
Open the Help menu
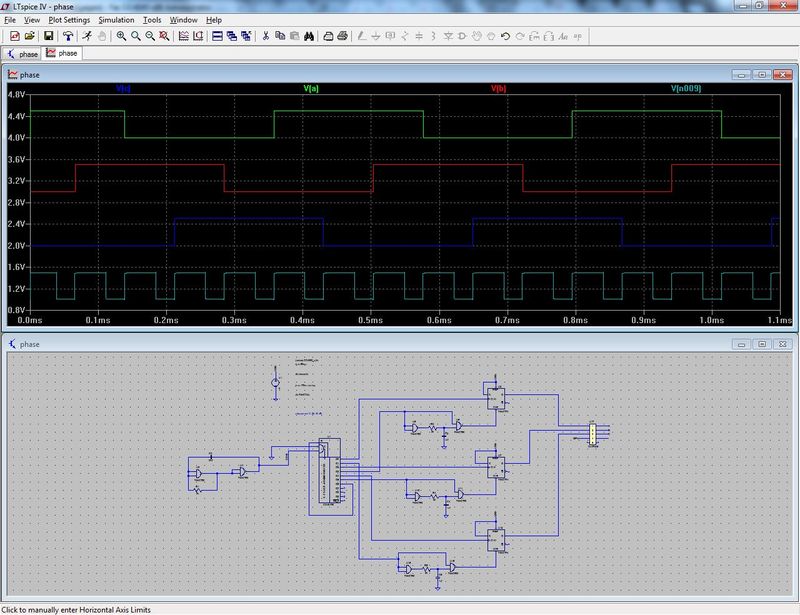pyautogui.click(x=214, y=20)
